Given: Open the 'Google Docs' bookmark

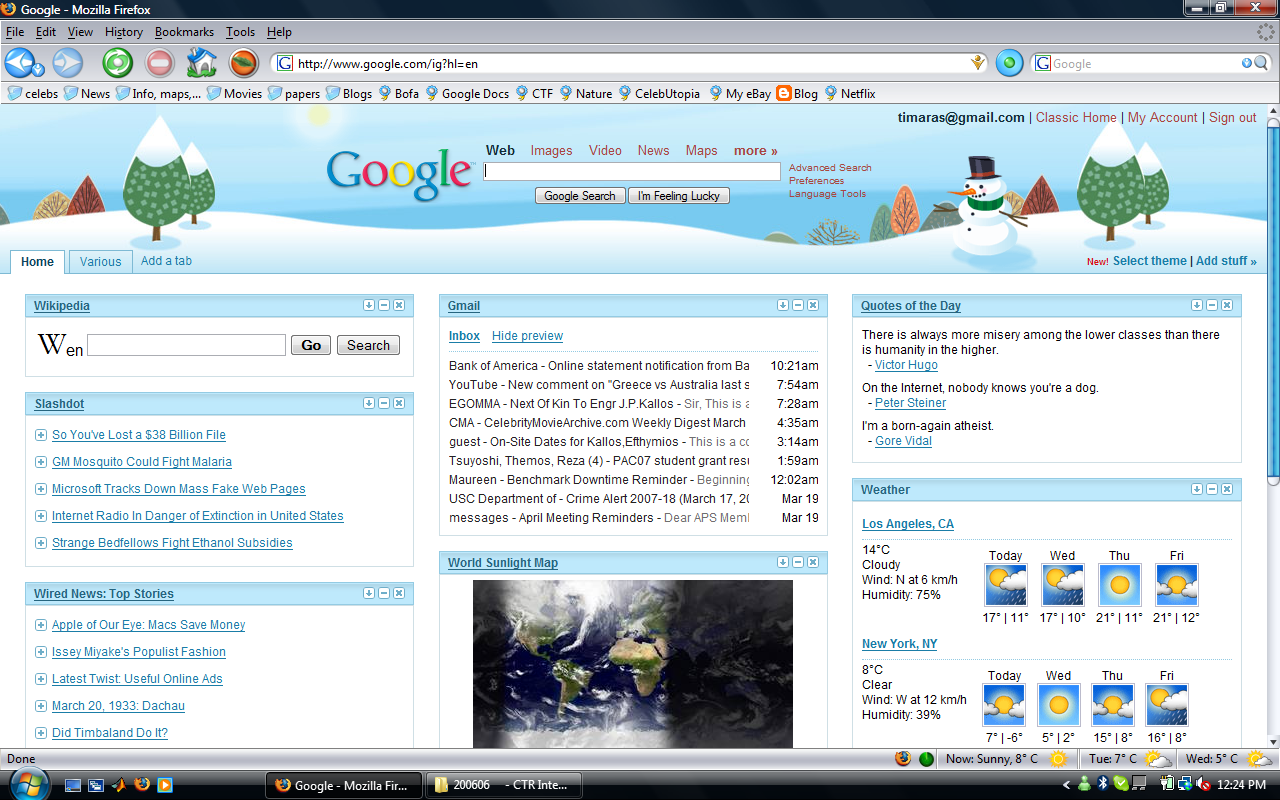Looking at the screenshot, I should [467, 93].
